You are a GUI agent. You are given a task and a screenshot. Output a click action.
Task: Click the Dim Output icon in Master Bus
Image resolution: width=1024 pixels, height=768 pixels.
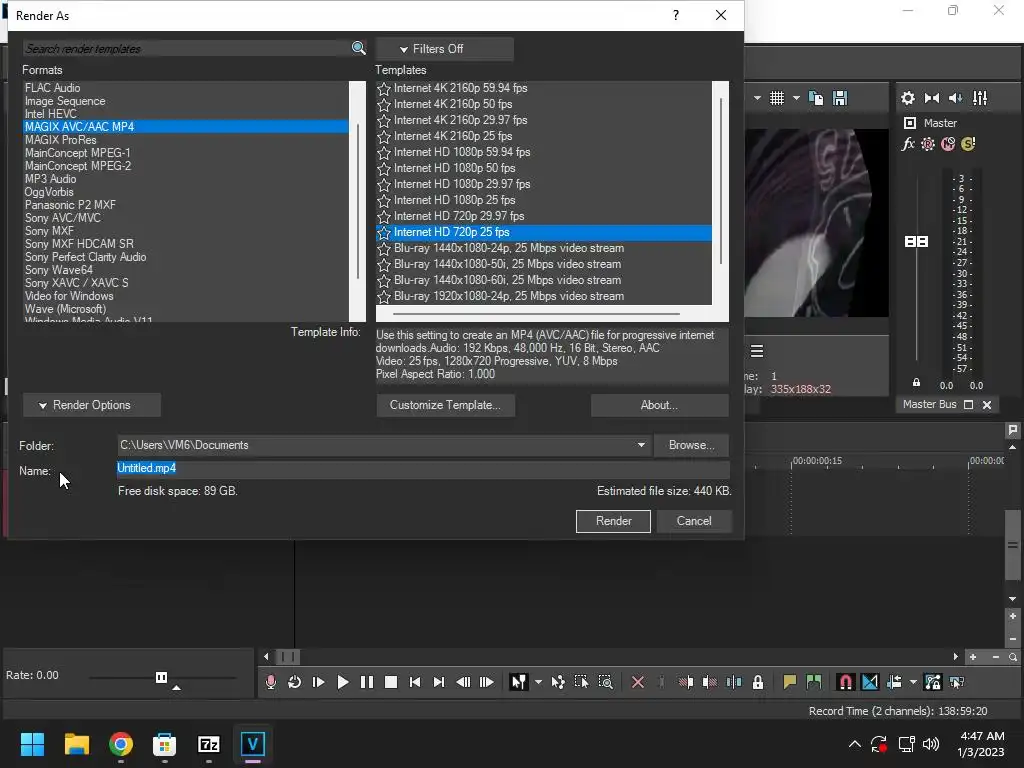coord(955,98)
